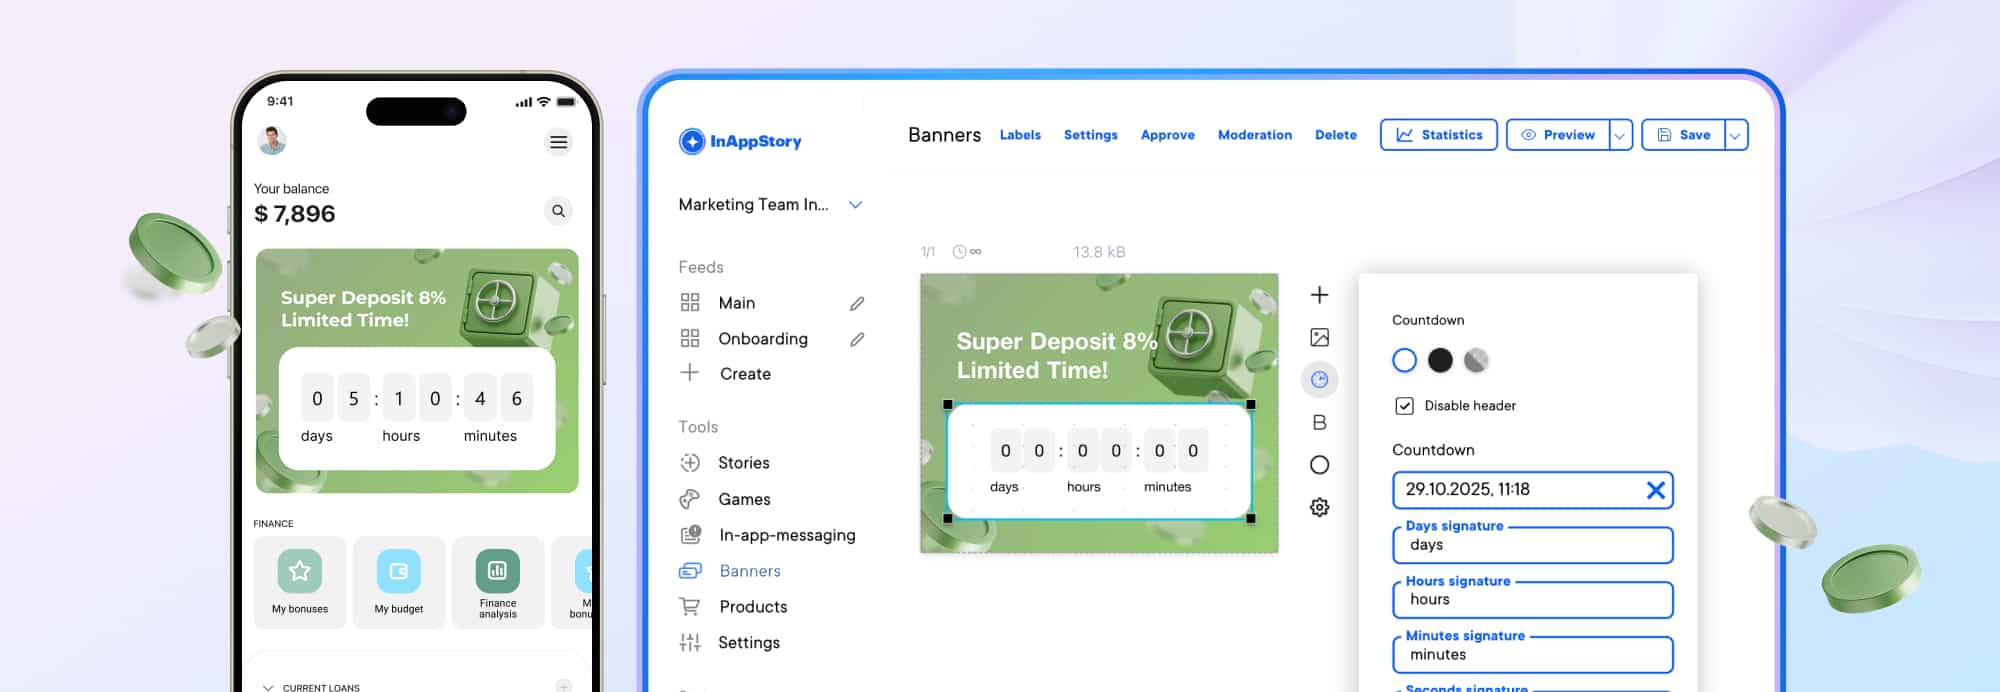Click the Games sidebar label
2000x692 pixels.
744,499
